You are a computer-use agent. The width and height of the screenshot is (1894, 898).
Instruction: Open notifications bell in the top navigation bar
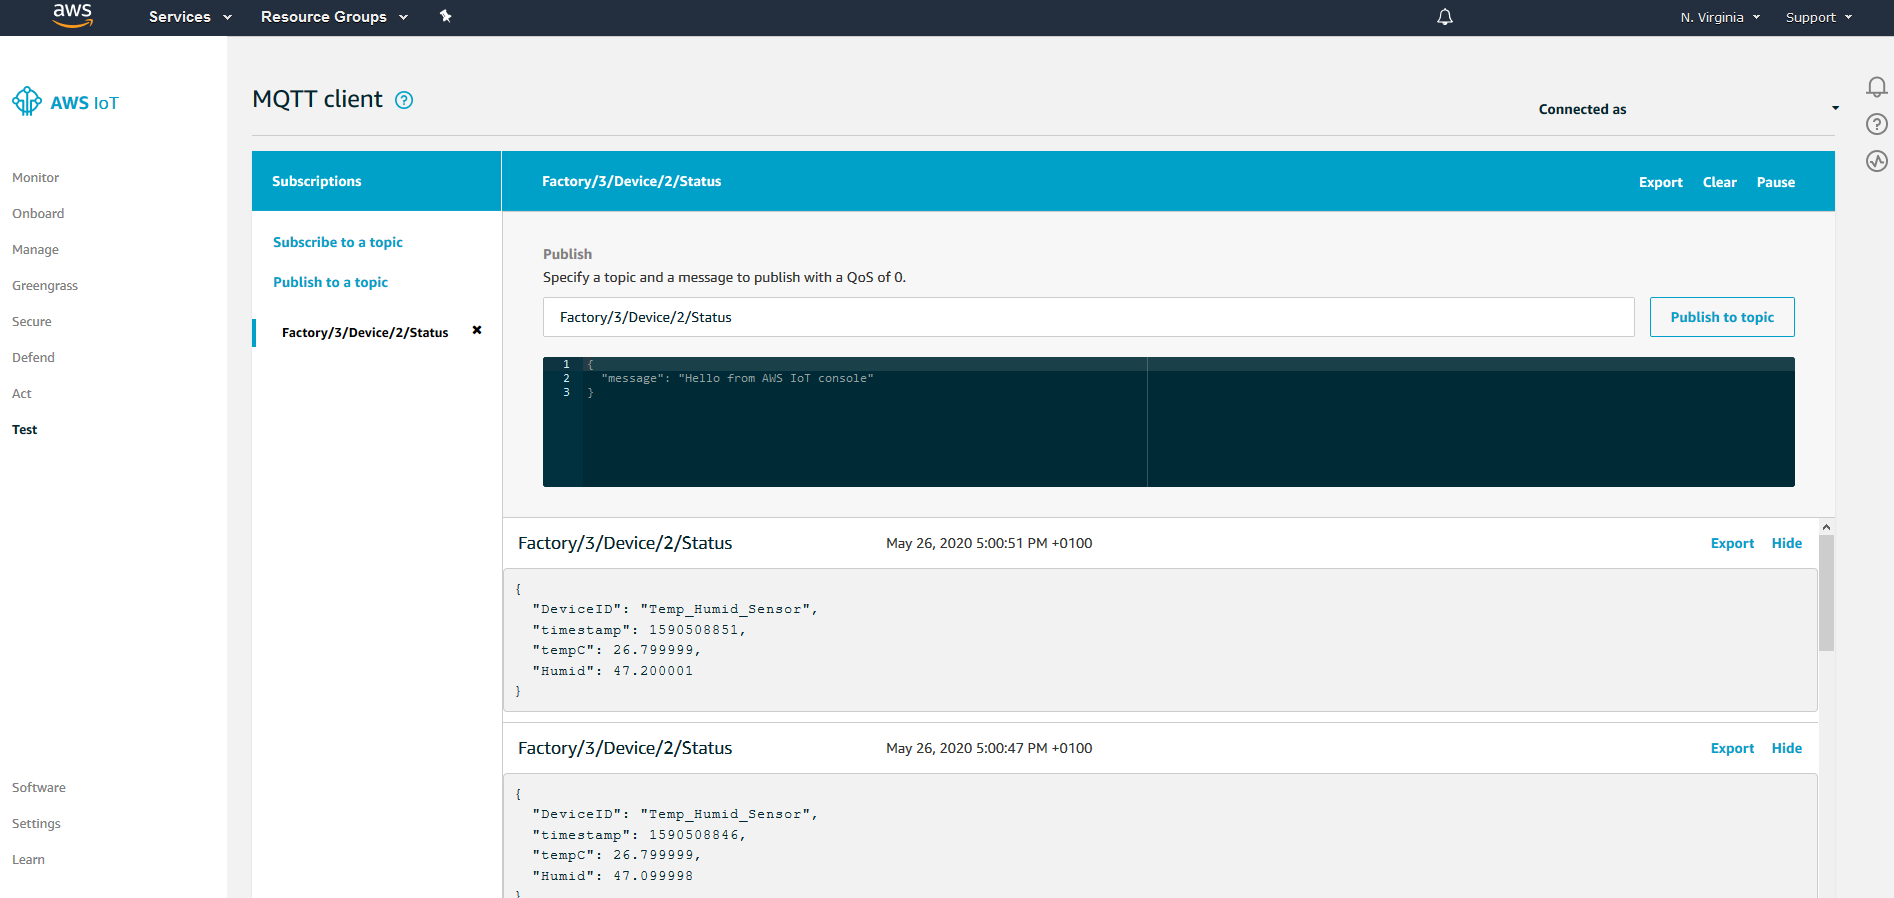pyautogui.click(x=1445, y=17)
